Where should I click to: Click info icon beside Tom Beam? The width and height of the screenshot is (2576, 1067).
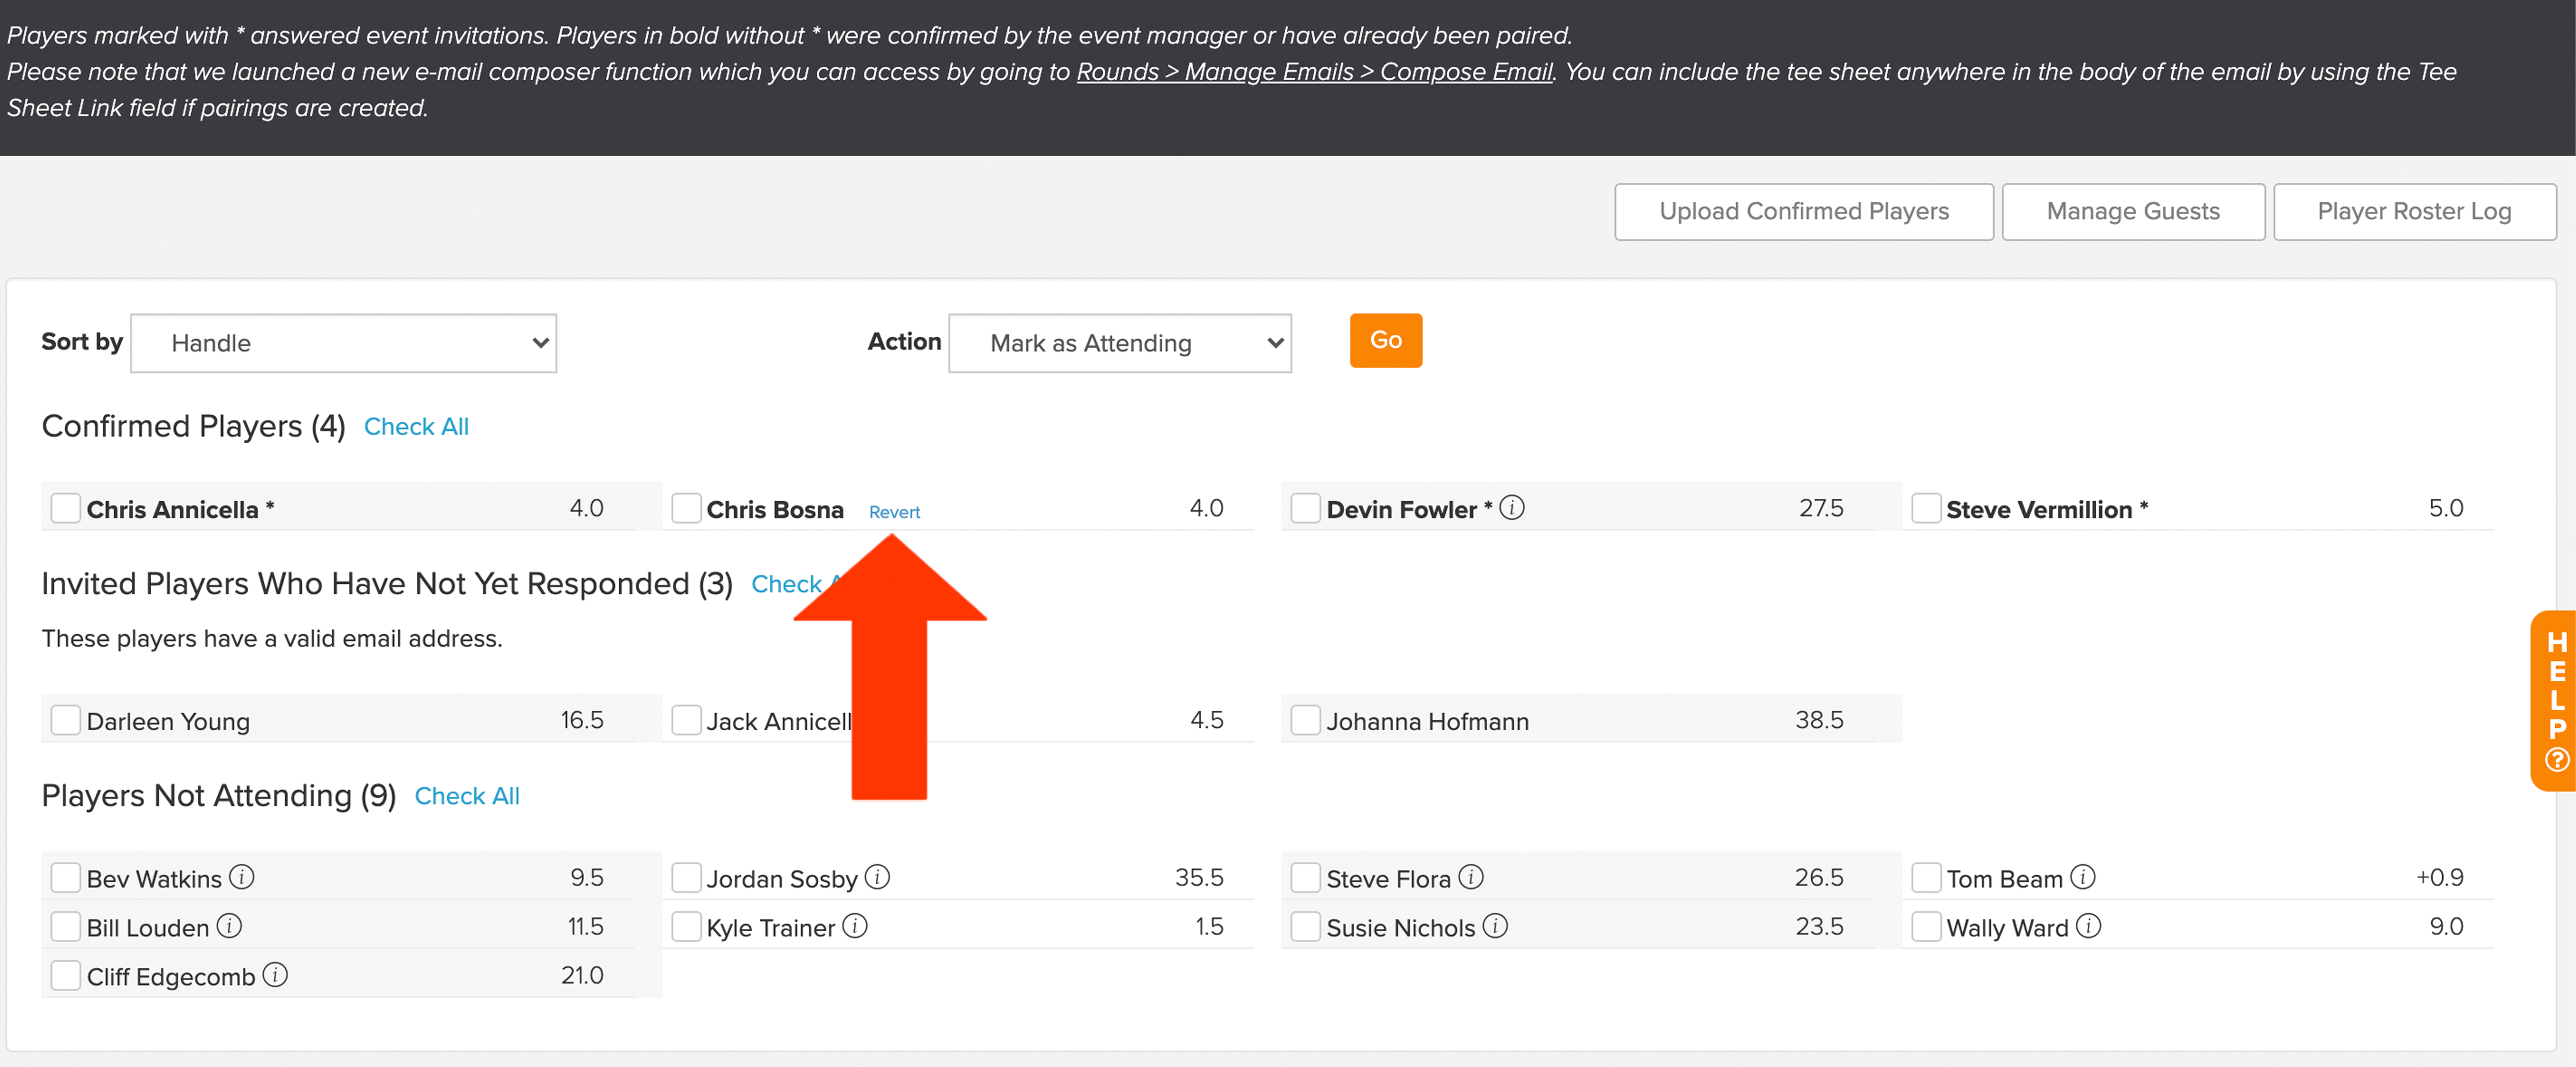pyautogui.click(x=2083, y=877)
